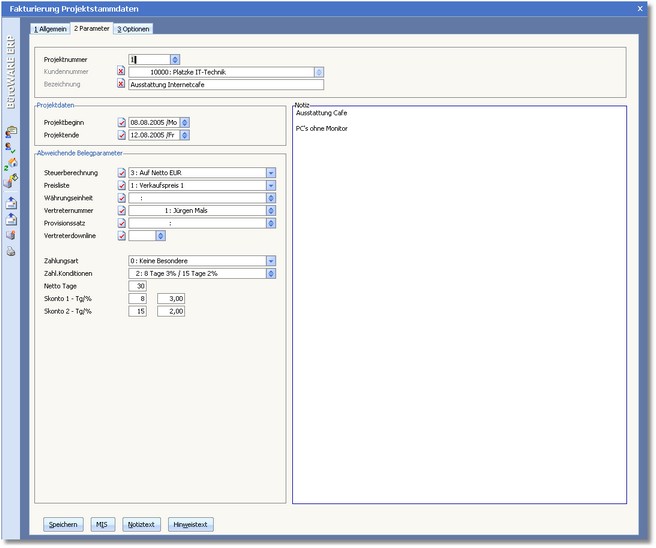Click the person with green checkmark icon
The height and width of the screenshot is (548, 656).
point(11,147)
